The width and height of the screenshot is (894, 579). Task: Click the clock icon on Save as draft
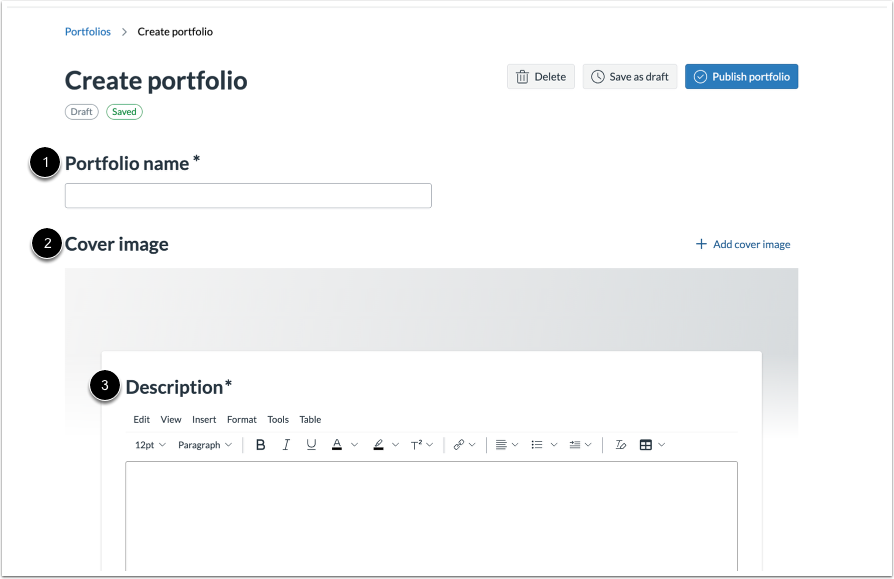tap(597, 76)
